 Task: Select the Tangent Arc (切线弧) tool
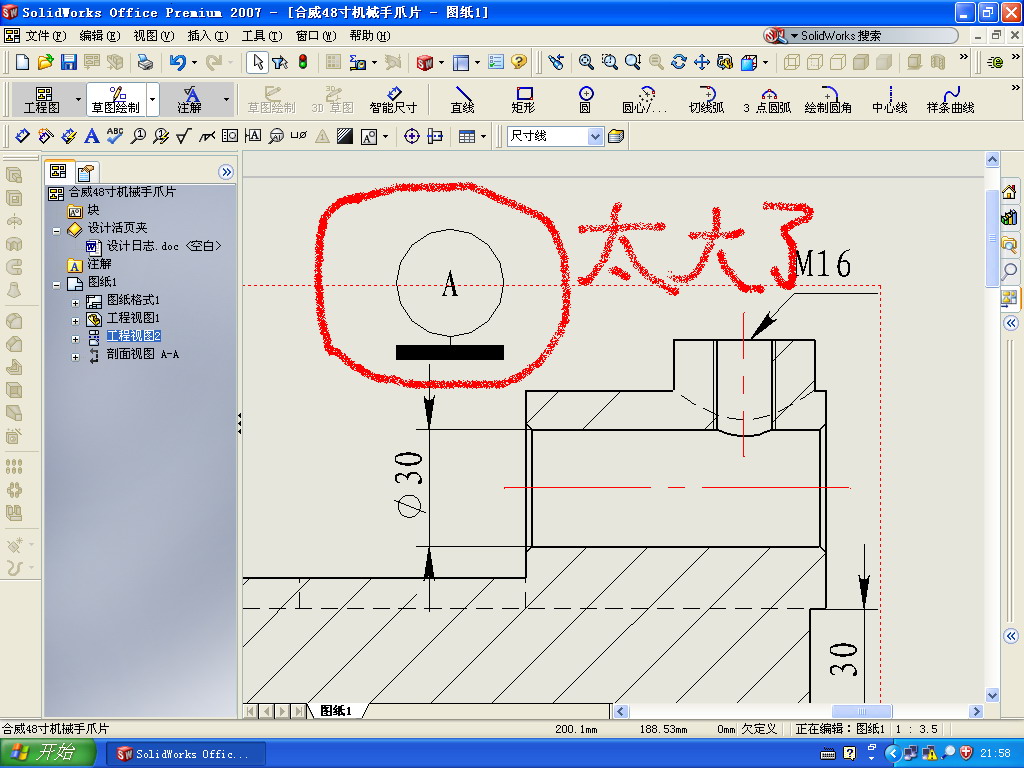click(707, 99)
